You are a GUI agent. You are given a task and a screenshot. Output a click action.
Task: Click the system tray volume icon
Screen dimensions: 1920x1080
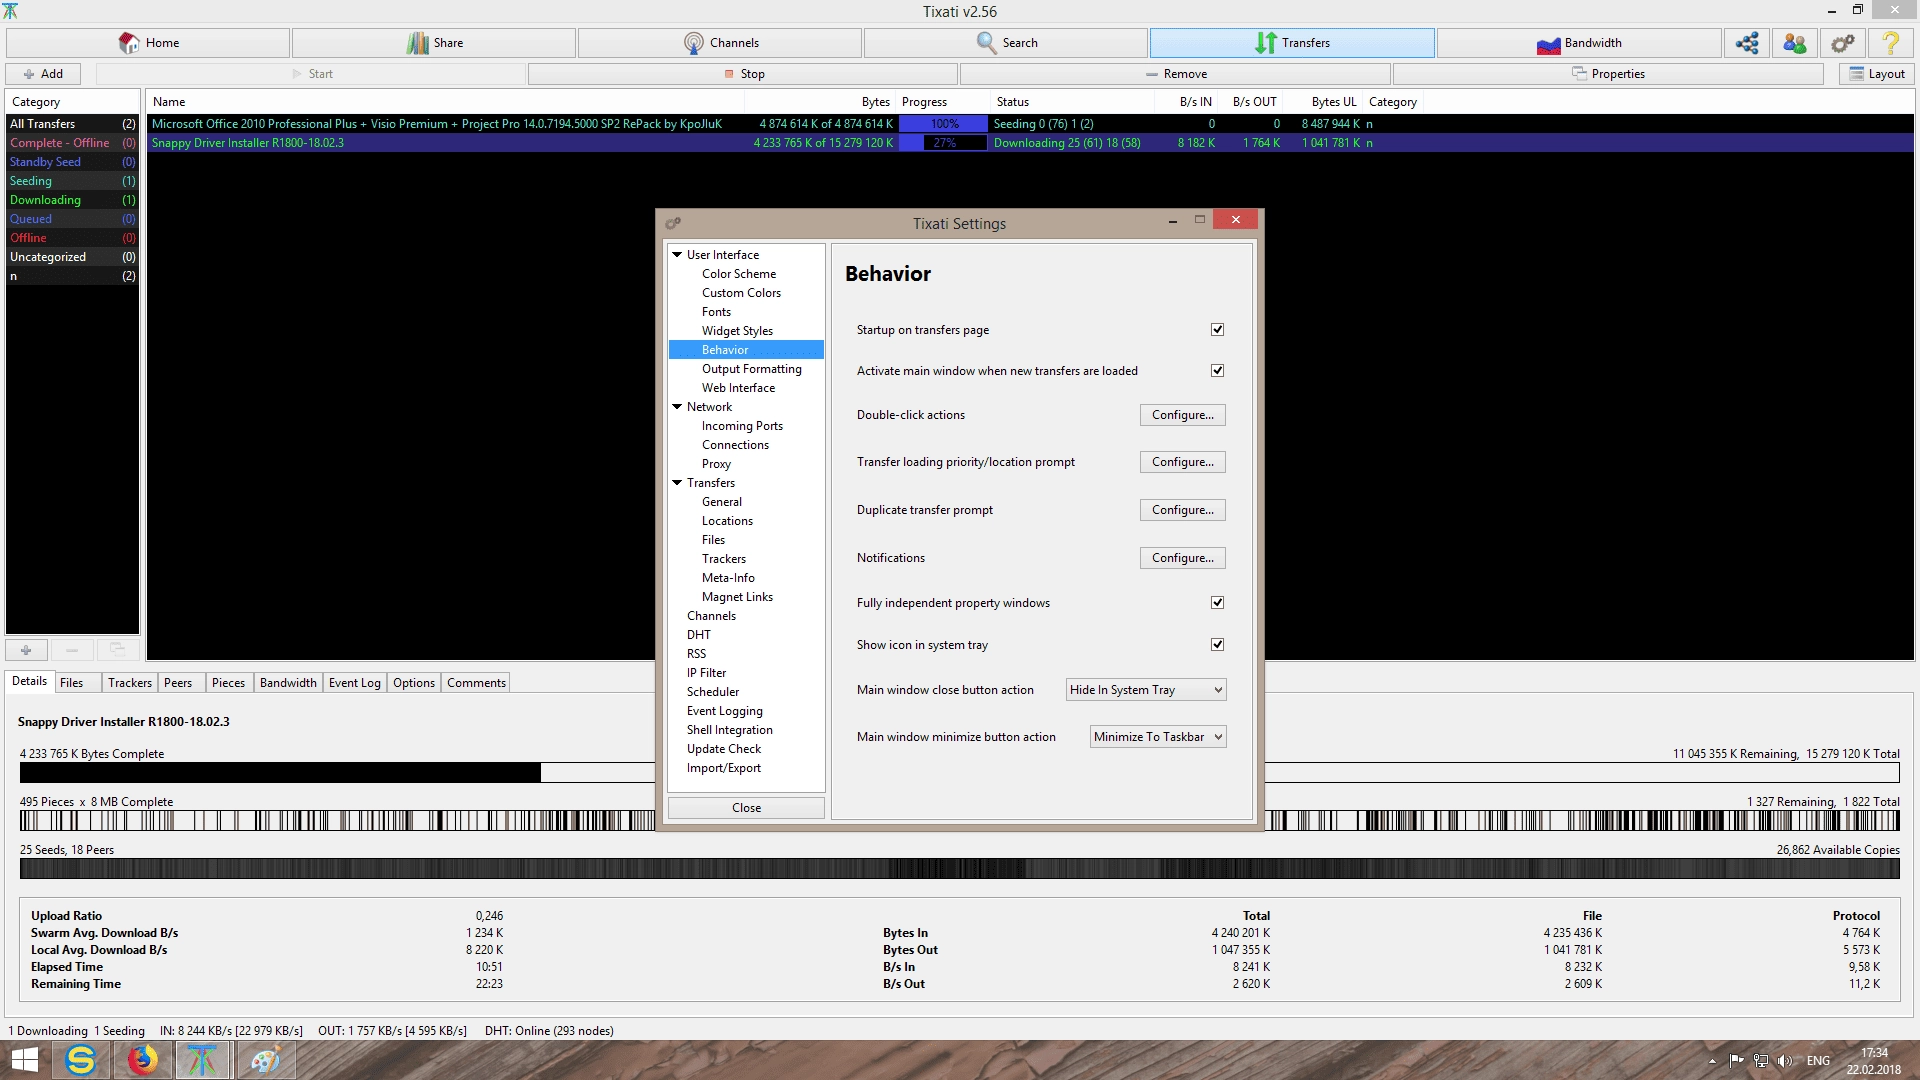coord(1785,1061)
